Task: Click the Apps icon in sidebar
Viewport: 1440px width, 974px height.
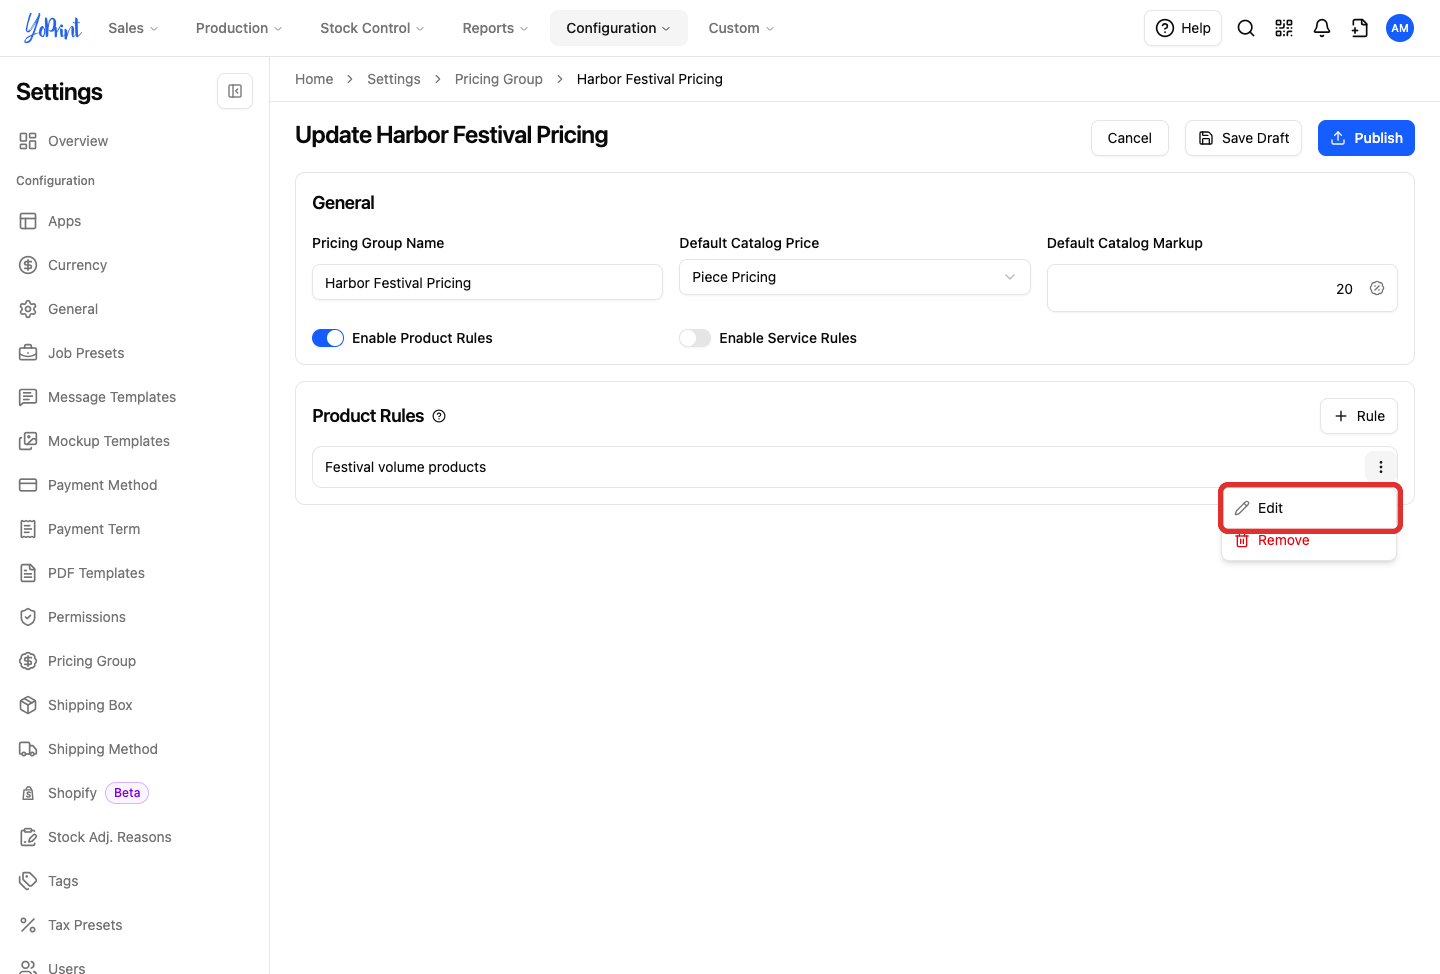Action: tap(28, 221)
